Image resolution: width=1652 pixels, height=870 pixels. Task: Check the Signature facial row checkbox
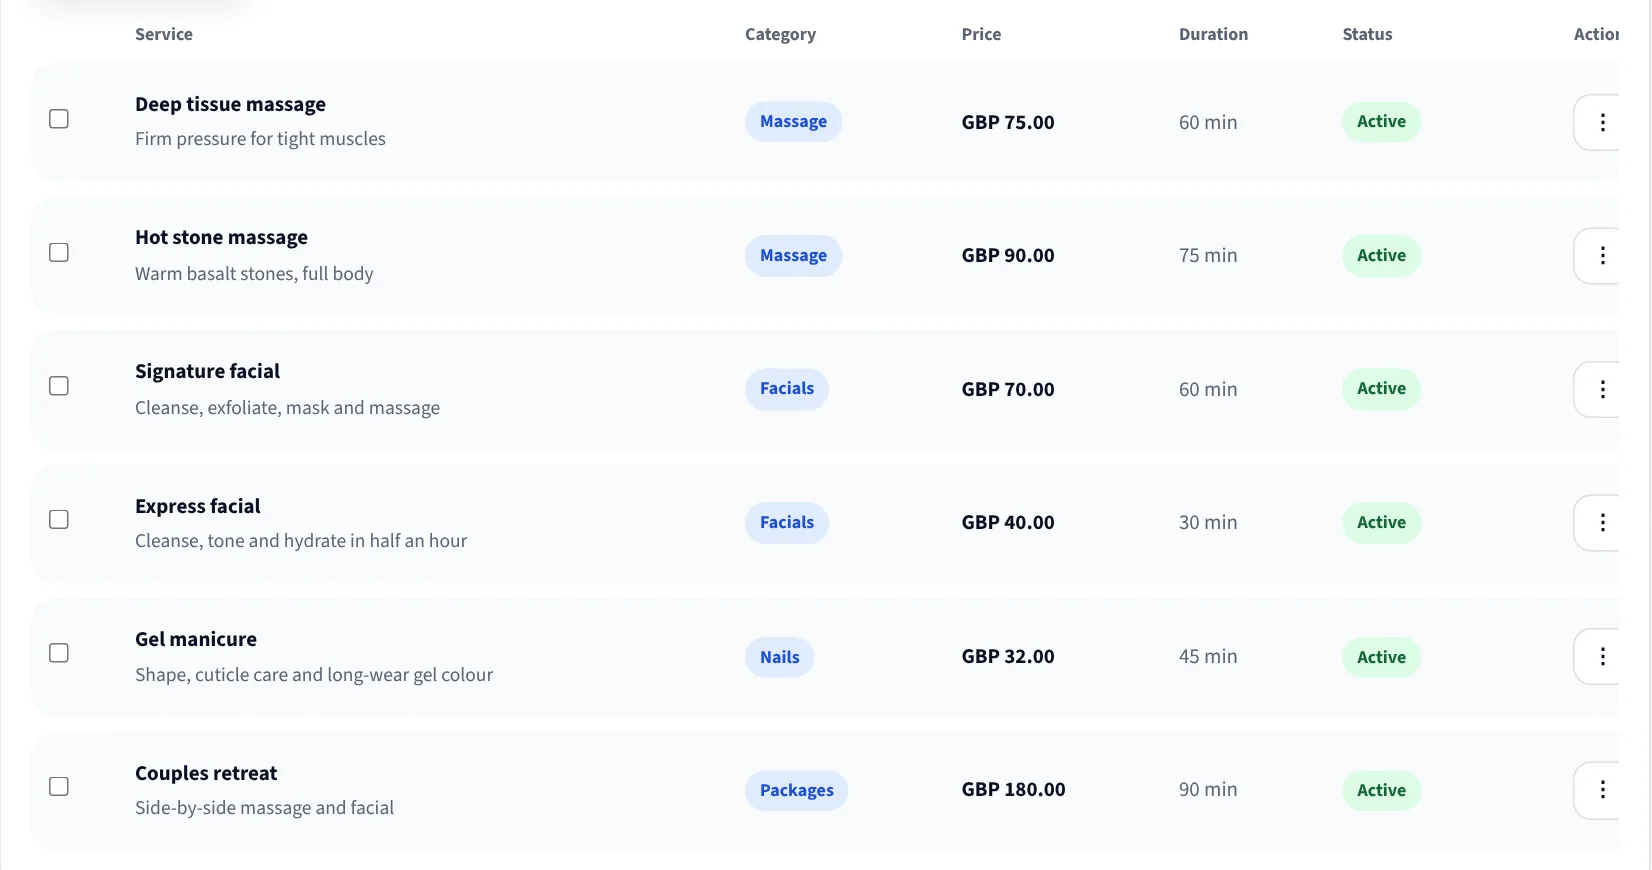point(59,386)
